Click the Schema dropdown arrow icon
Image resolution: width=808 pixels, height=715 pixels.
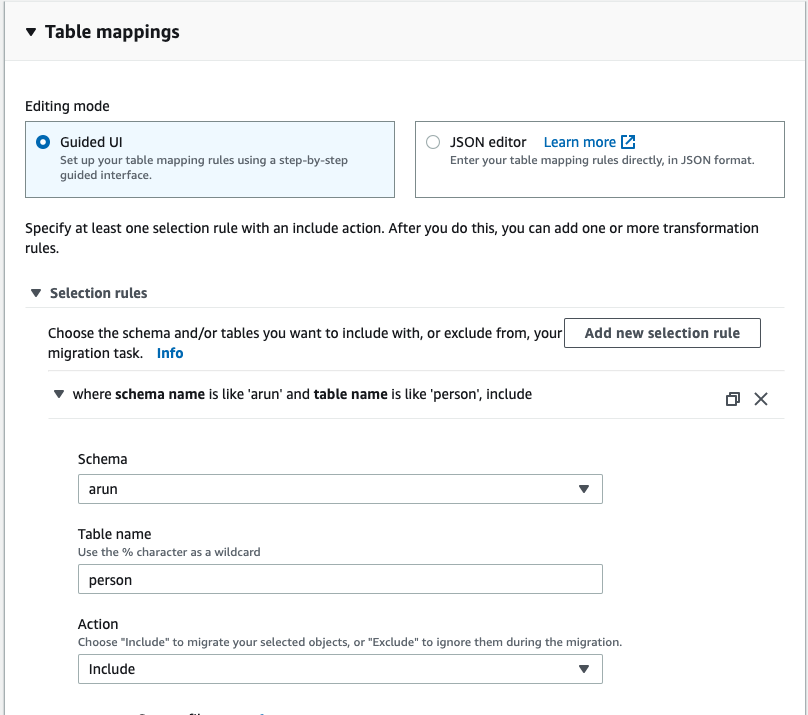click(584, 489)
